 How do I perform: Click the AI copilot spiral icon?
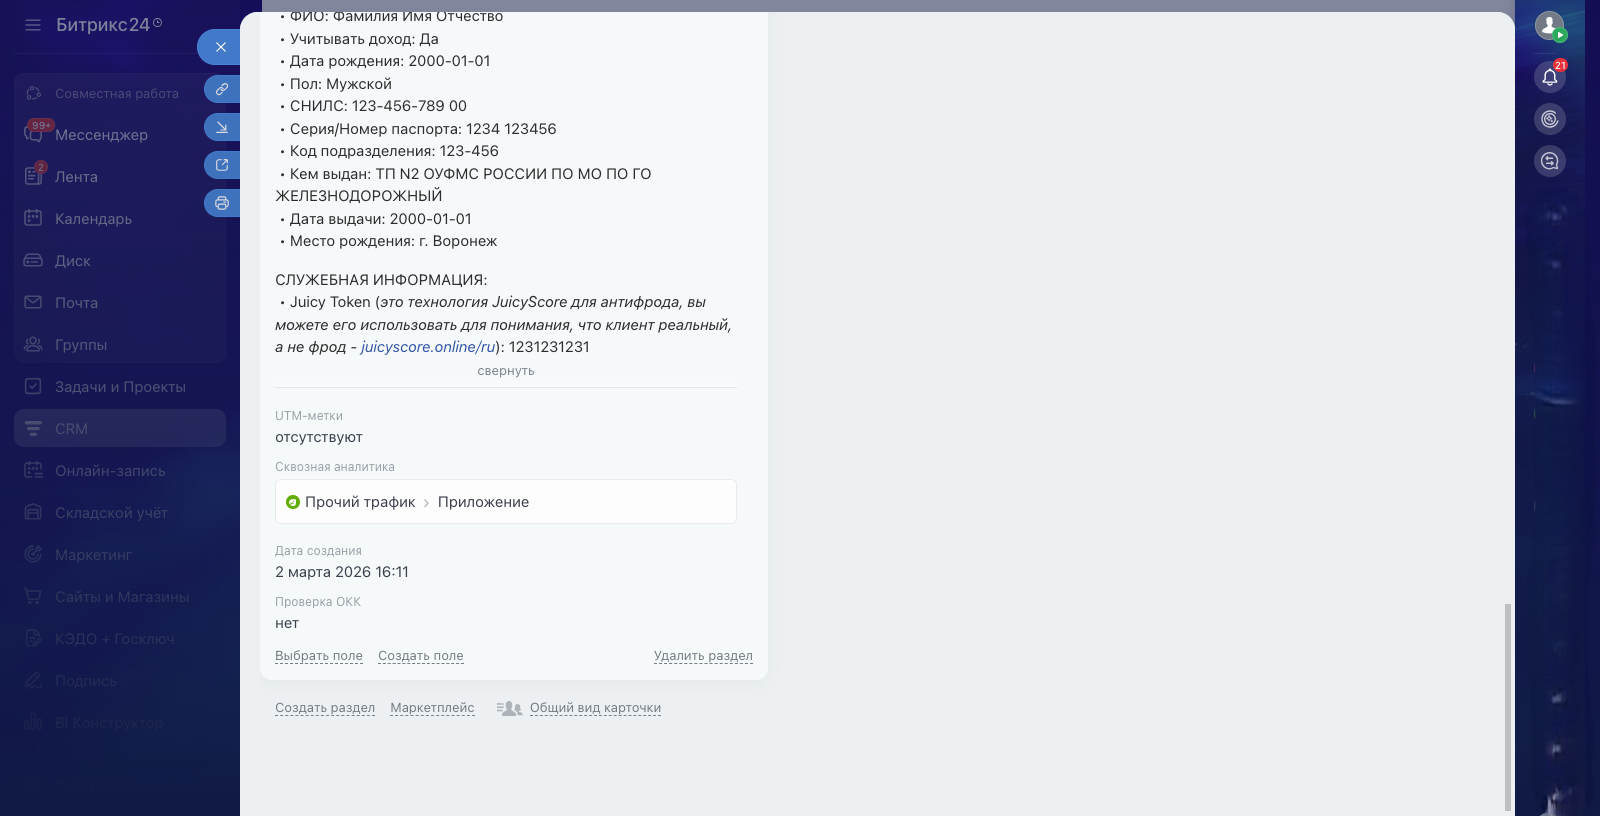click(x=1549, y=119)
